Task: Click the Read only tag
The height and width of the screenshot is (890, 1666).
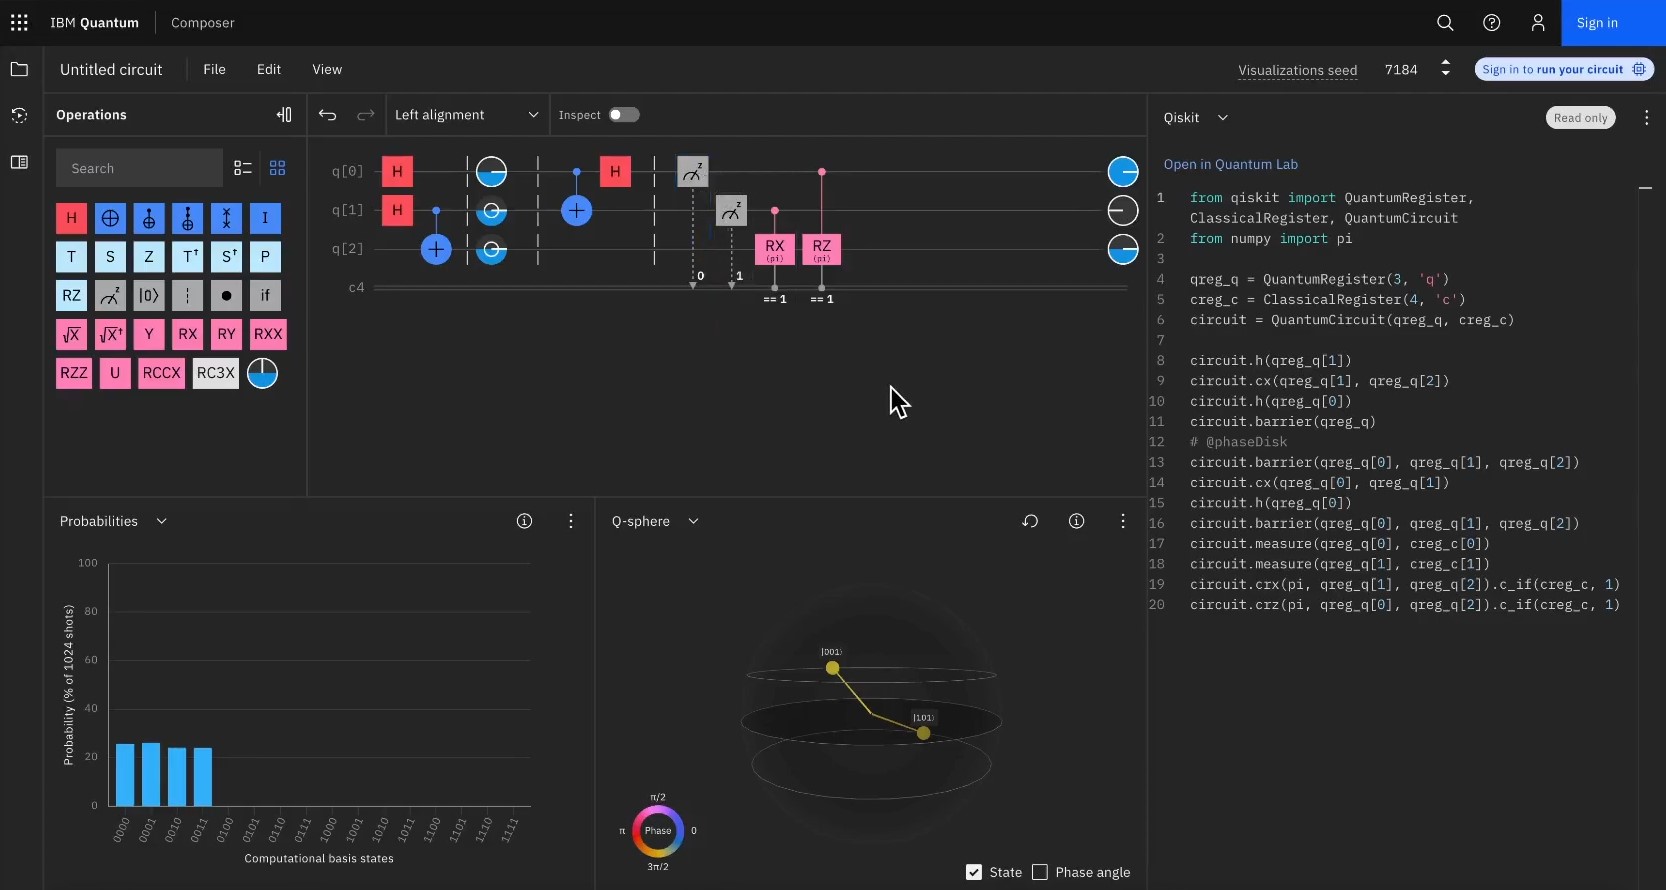Action: (1580, 117)
